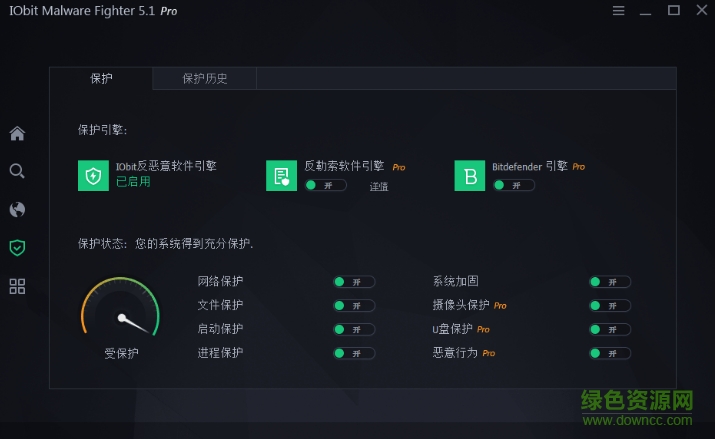716x439 pixels.
Task: Turn off file protection (文件保护) switch
Action: tap(354, 306)
